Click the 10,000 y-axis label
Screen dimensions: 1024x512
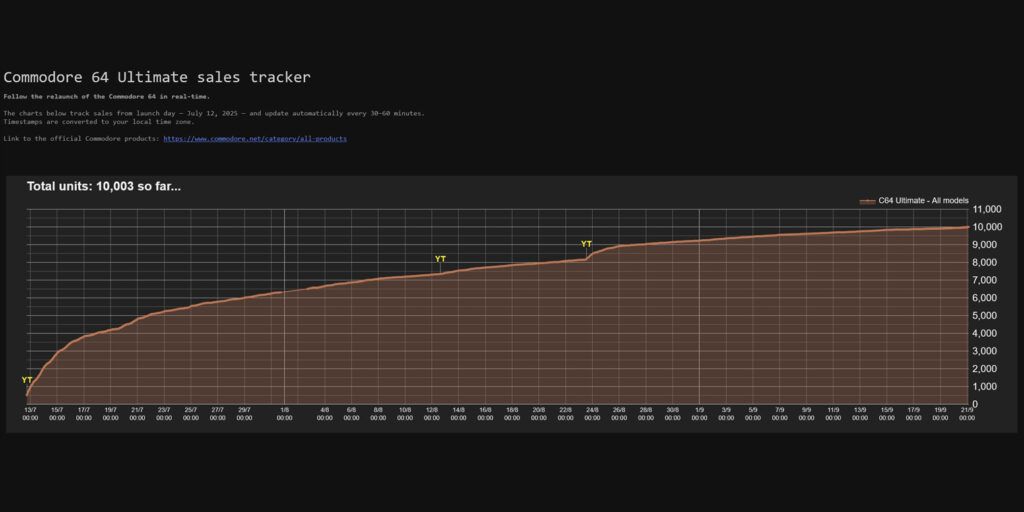(x=987, y=227)
